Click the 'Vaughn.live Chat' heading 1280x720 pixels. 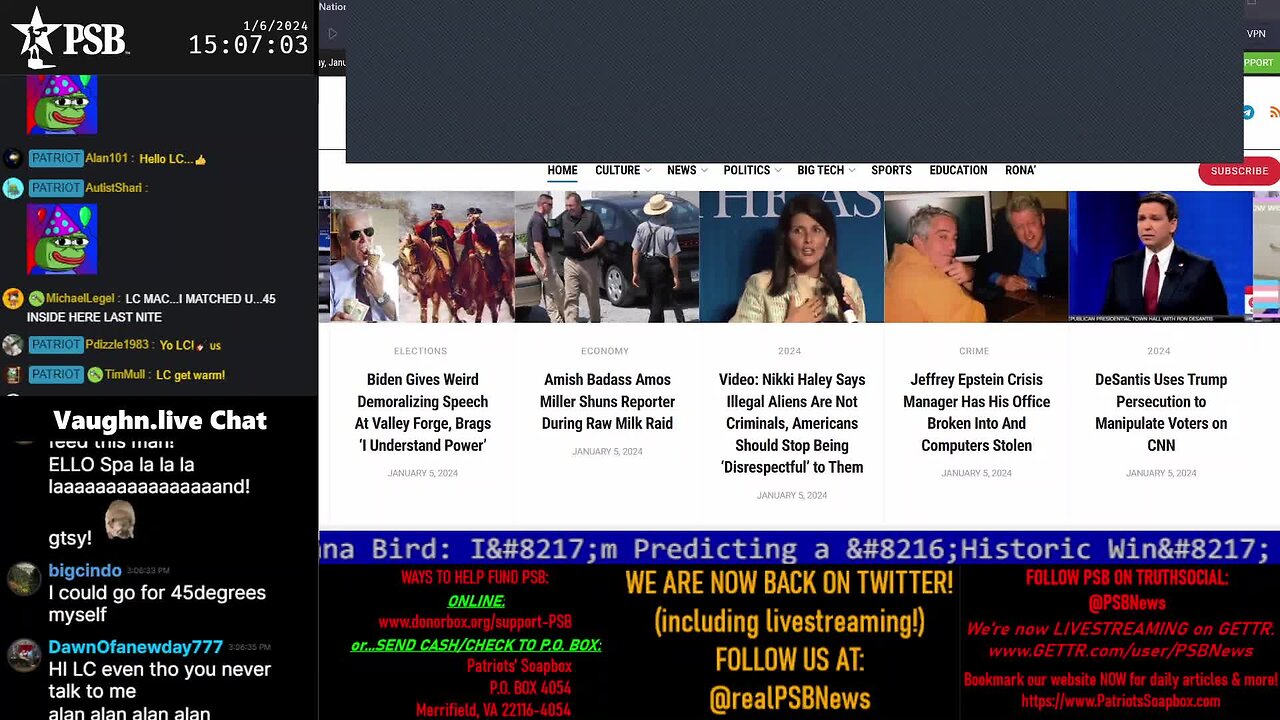click(x=160, y=420)
